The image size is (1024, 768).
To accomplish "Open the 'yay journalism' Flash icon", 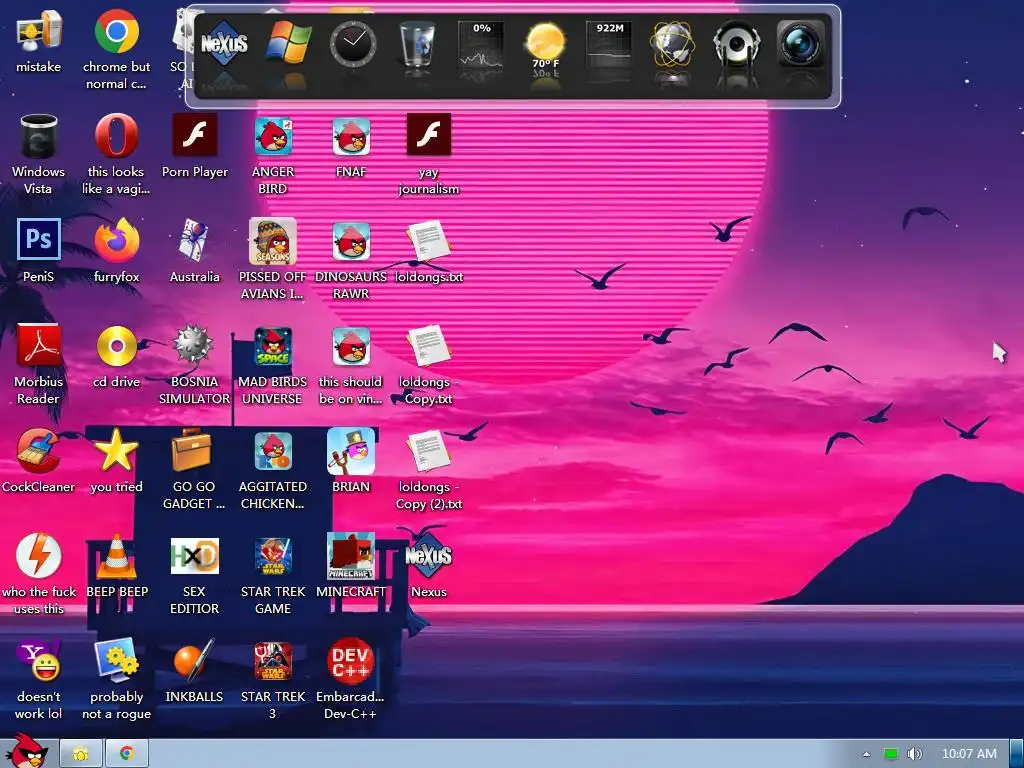I will [x=428, y=135].
